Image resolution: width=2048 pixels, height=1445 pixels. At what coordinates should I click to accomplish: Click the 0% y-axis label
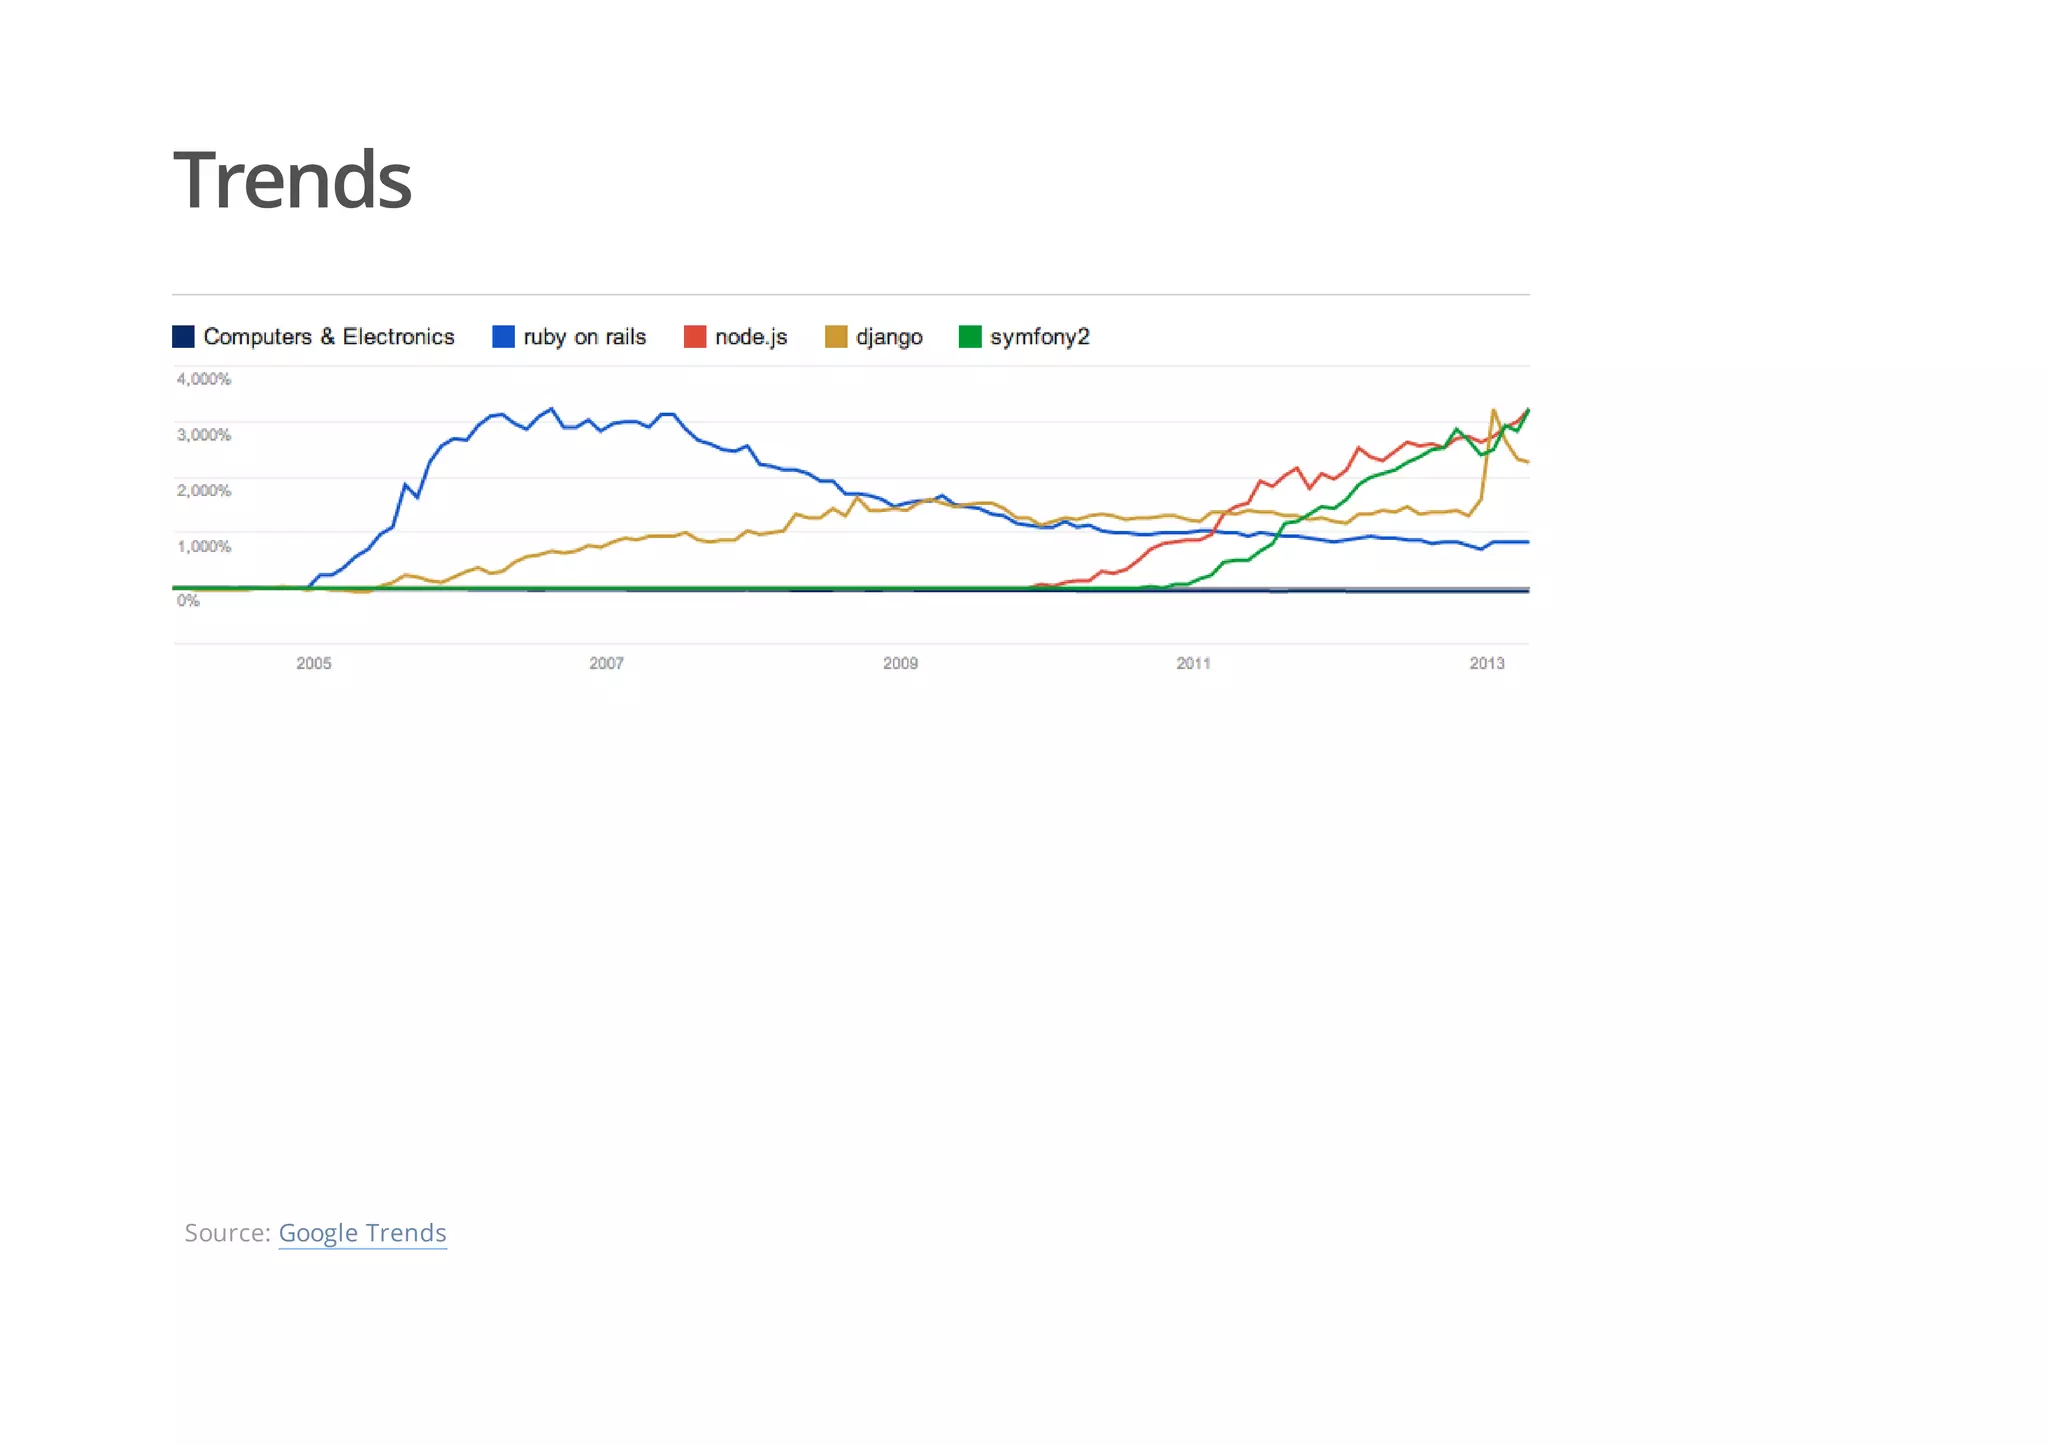[188, 600]
